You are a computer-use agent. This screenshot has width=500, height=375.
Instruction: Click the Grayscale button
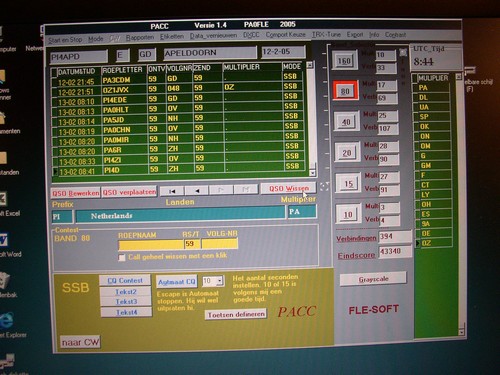373,279
